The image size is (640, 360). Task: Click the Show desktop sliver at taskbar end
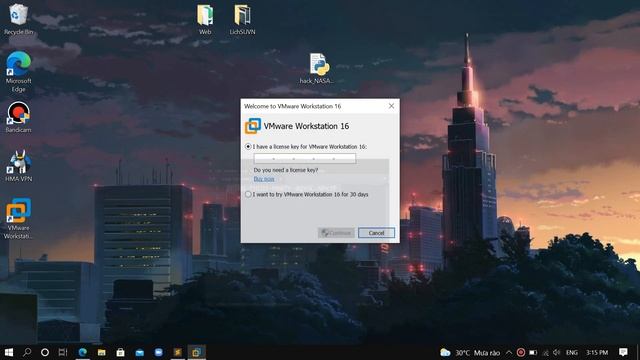638,352
